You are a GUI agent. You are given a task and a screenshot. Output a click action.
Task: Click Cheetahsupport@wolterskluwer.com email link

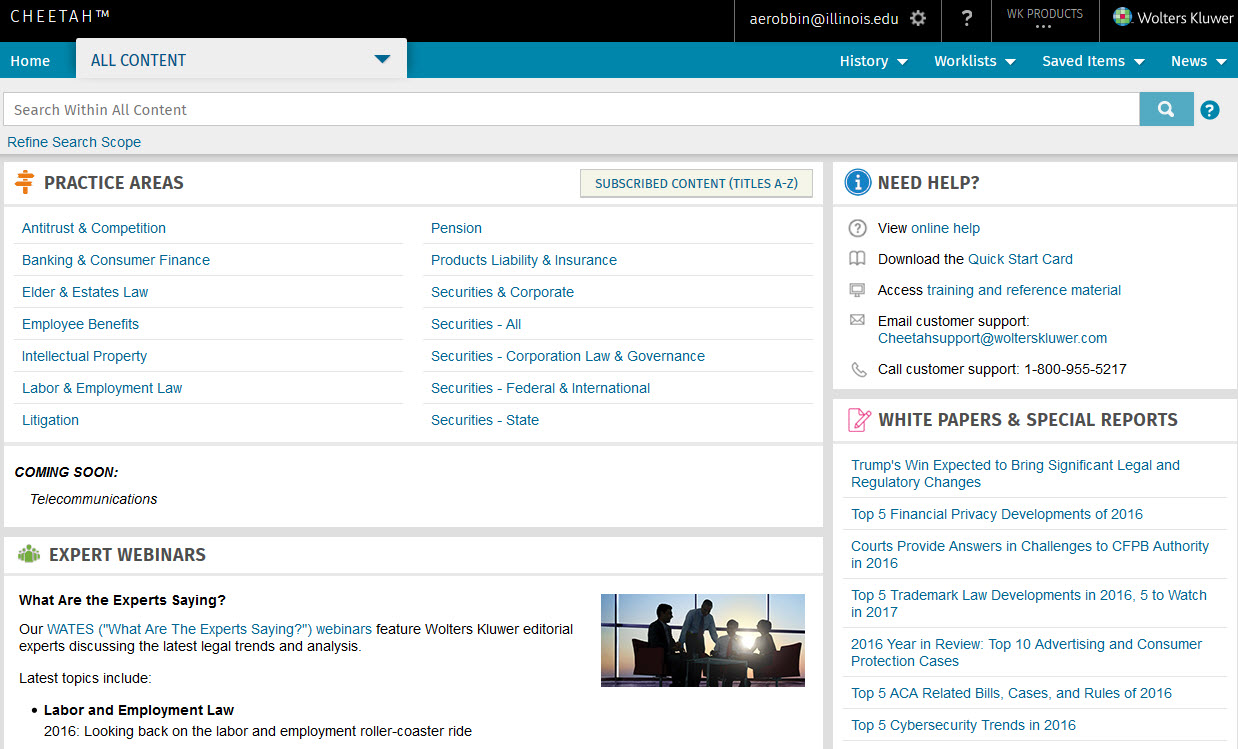tap(992, 338)
